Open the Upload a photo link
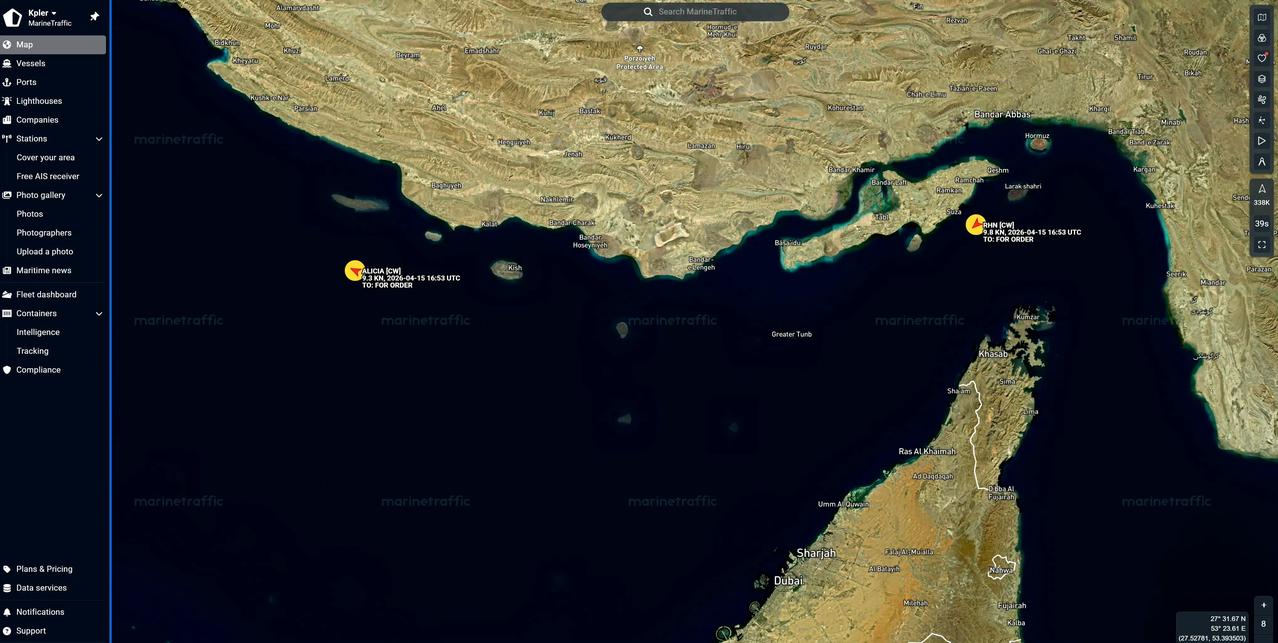 pyautogui.click(x=45, y=252)
